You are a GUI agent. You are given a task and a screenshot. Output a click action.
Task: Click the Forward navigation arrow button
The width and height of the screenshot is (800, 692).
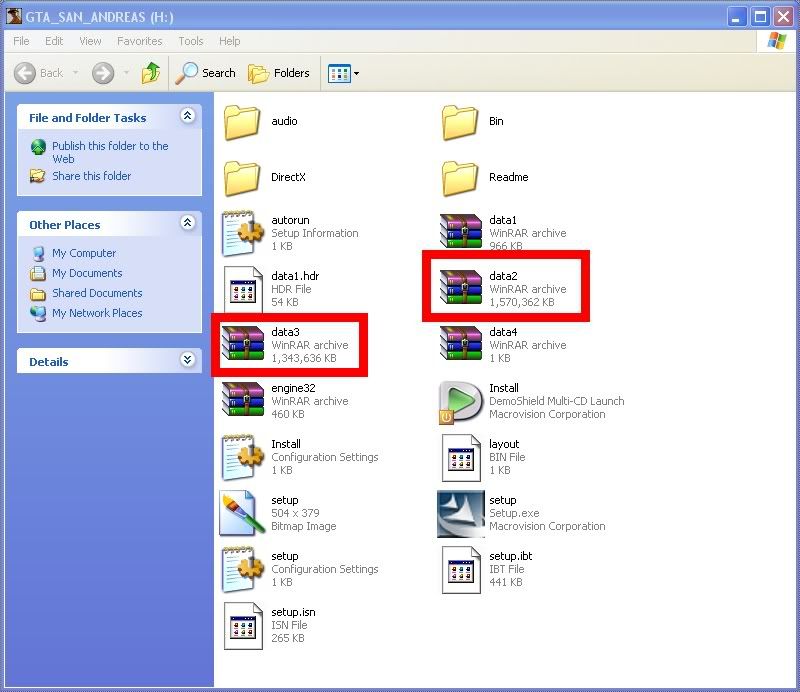point(103,73)
